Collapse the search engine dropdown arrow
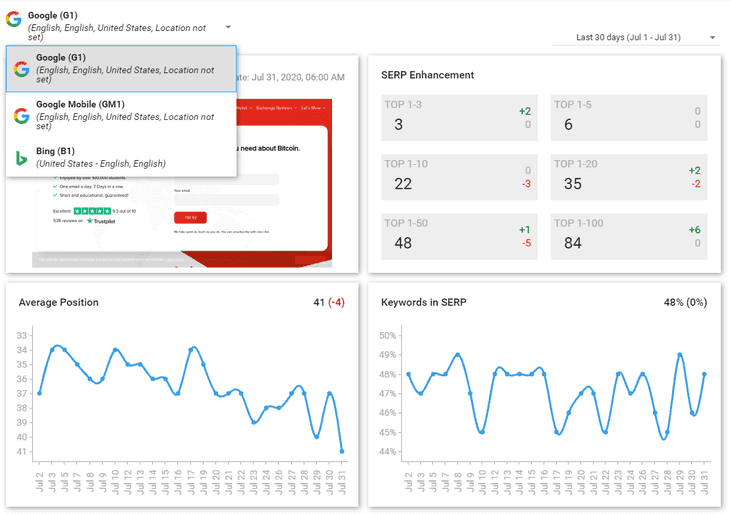 (x=228, y=27)
